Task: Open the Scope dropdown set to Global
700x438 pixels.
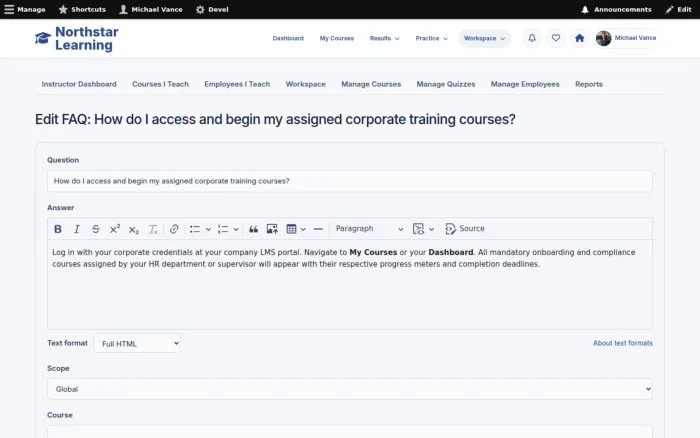Action: pos(350,389)
